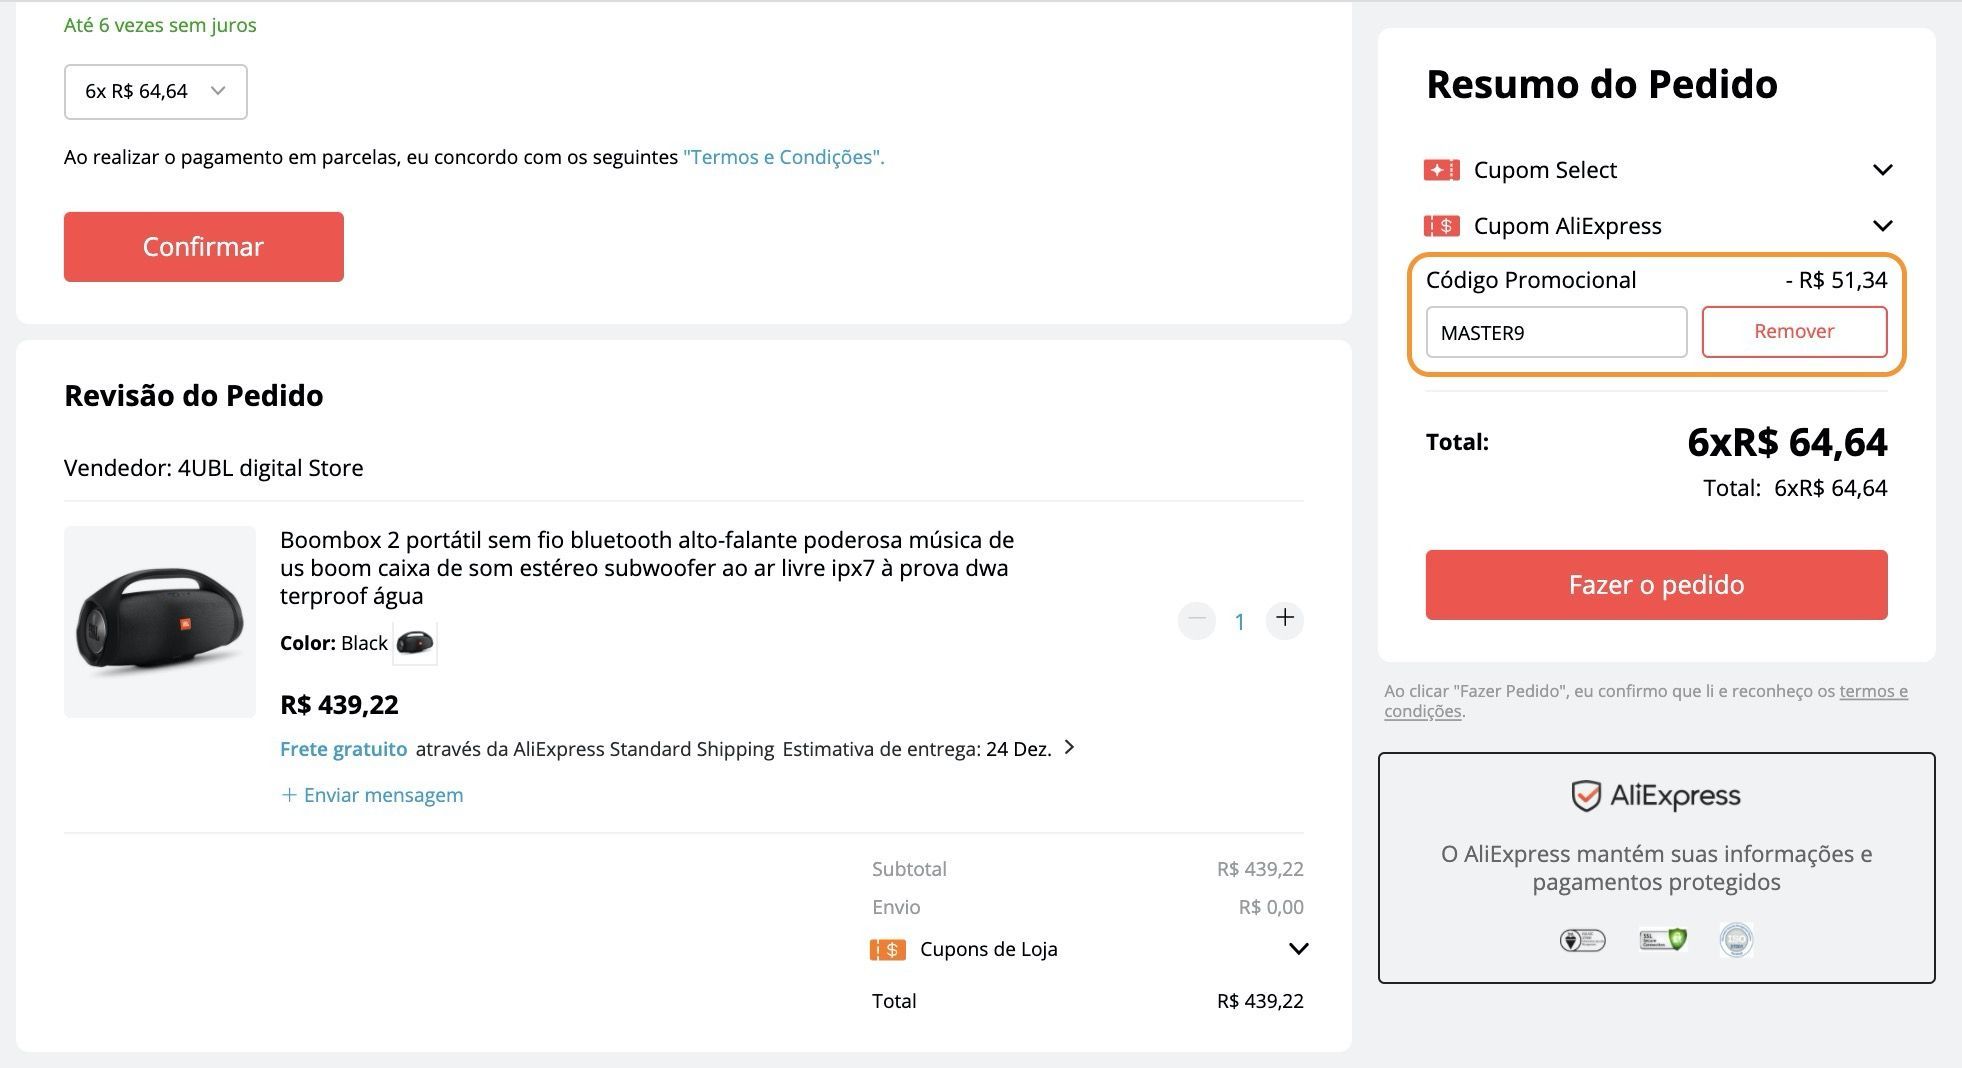Expand the Cupom Select section
The image size is (1962, 1068).
(1882, 170)
